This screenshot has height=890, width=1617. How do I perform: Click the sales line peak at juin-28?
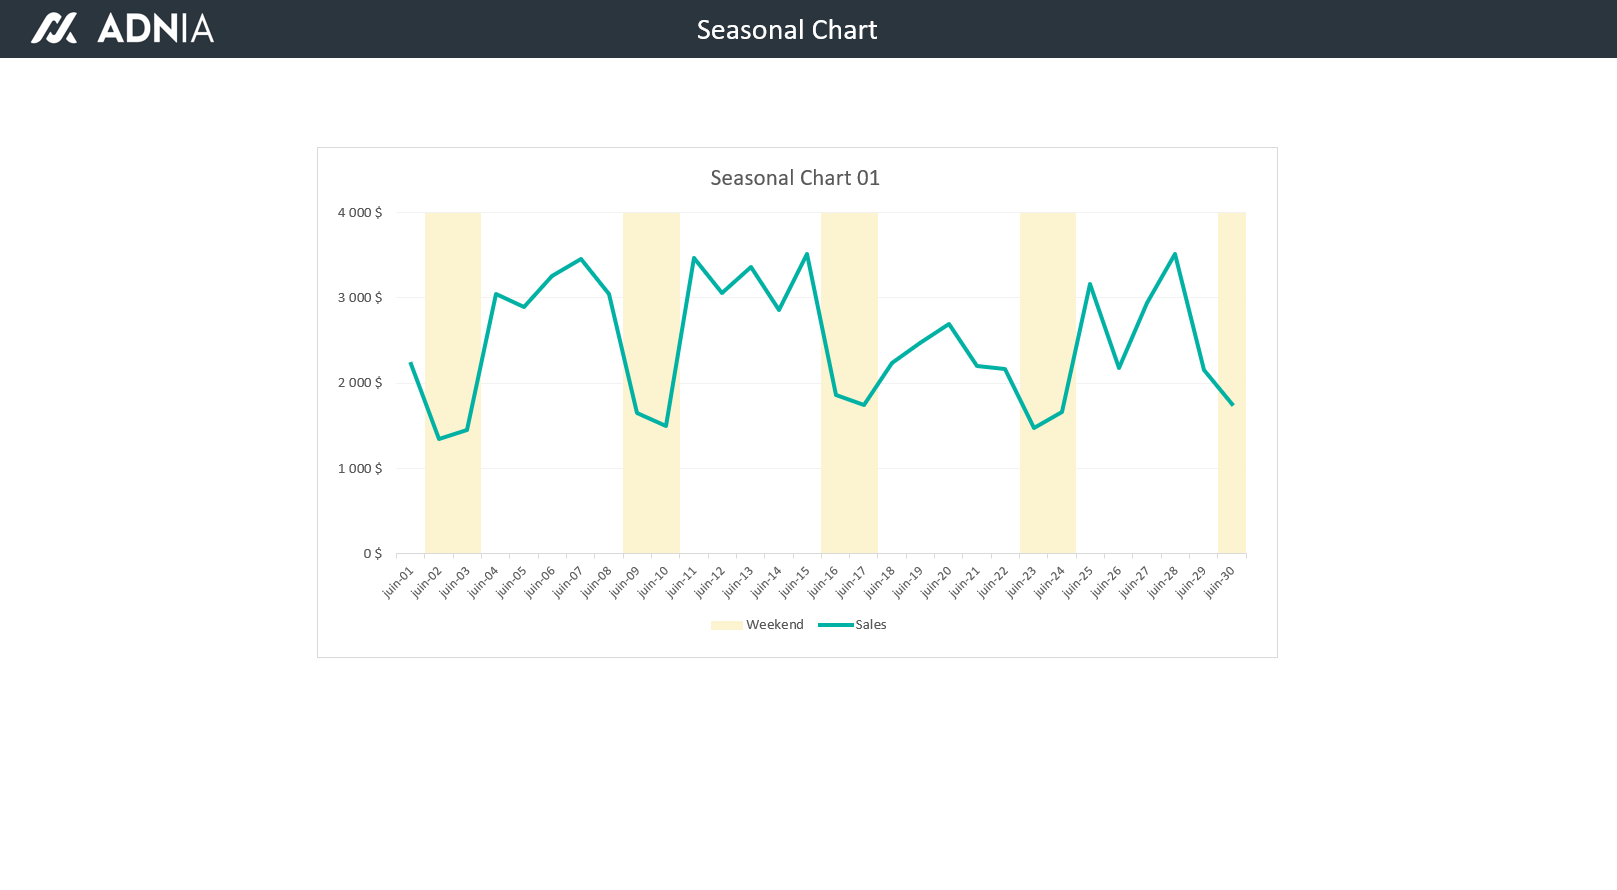point(1175,254)
